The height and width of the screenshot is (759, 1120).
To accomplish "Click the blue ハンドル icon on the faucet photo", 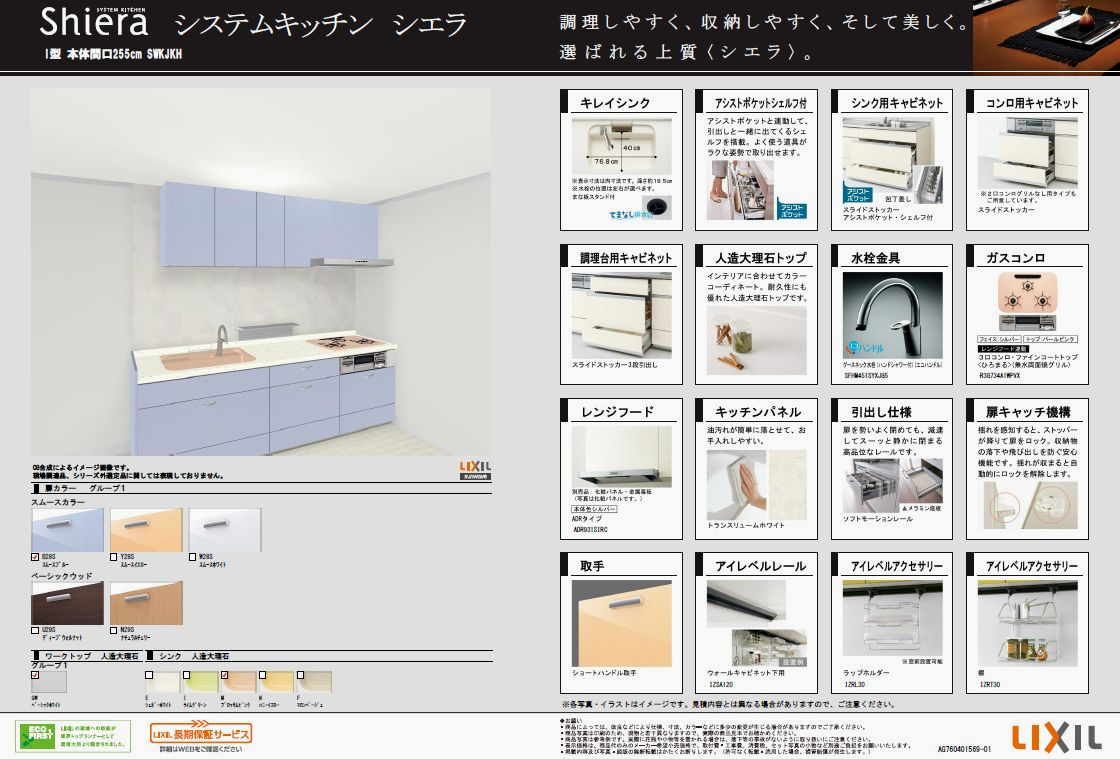I will (865, 348).
